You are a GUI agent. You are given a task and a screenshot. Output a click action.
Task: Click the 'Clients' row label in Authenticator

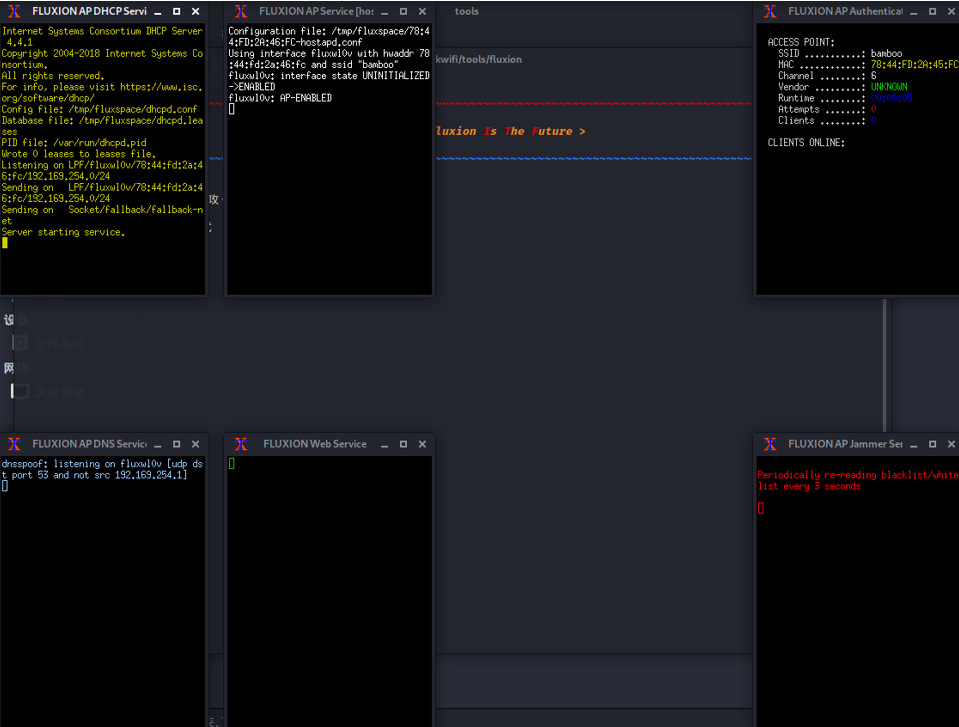[796, 120]
